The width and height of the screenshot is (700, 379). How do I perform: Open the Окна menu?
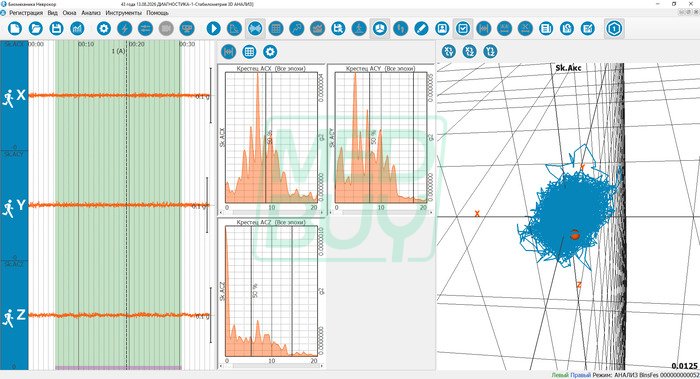click(69, 13)
